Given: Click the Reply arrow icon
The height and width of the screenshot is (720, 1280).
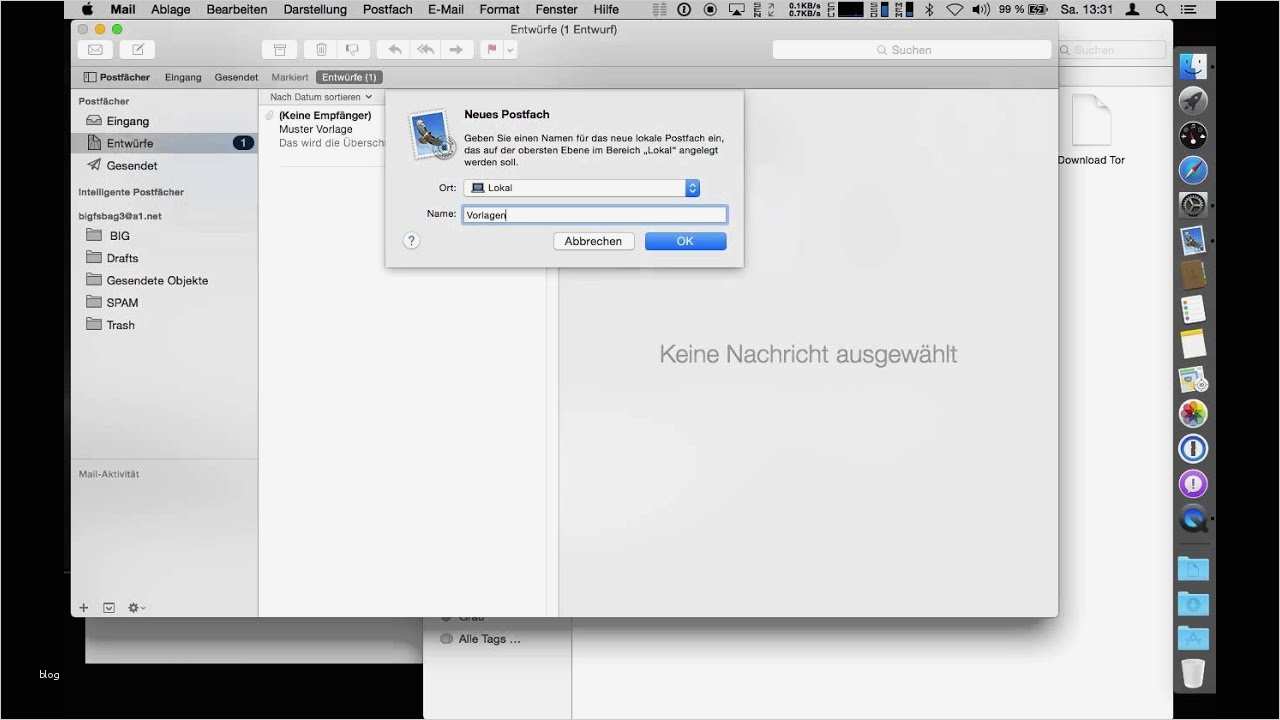Looking at the screenshot, I should pos(393,49).
